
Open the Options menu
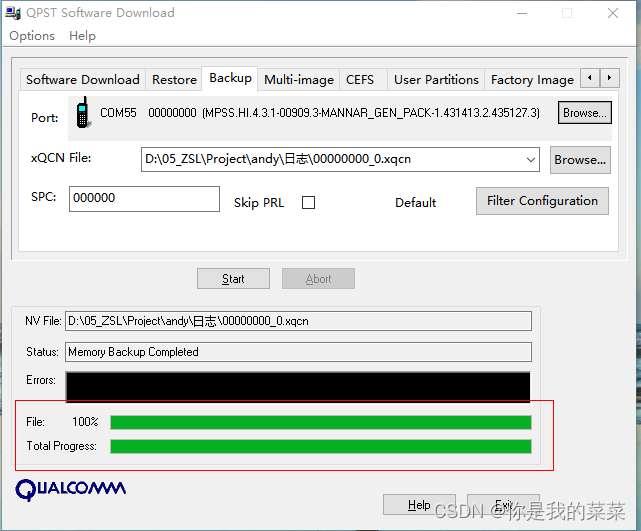click(32, 36)
